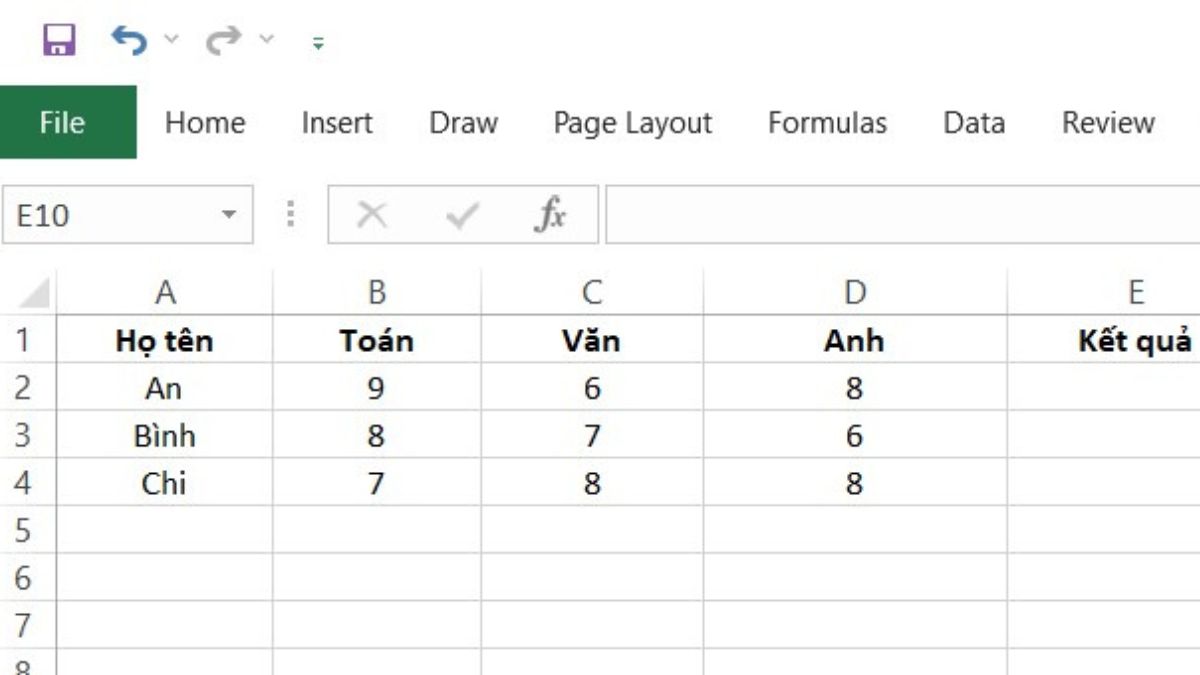
Task: Switch to the Page Layout tab
Action: tap(633, 123)
